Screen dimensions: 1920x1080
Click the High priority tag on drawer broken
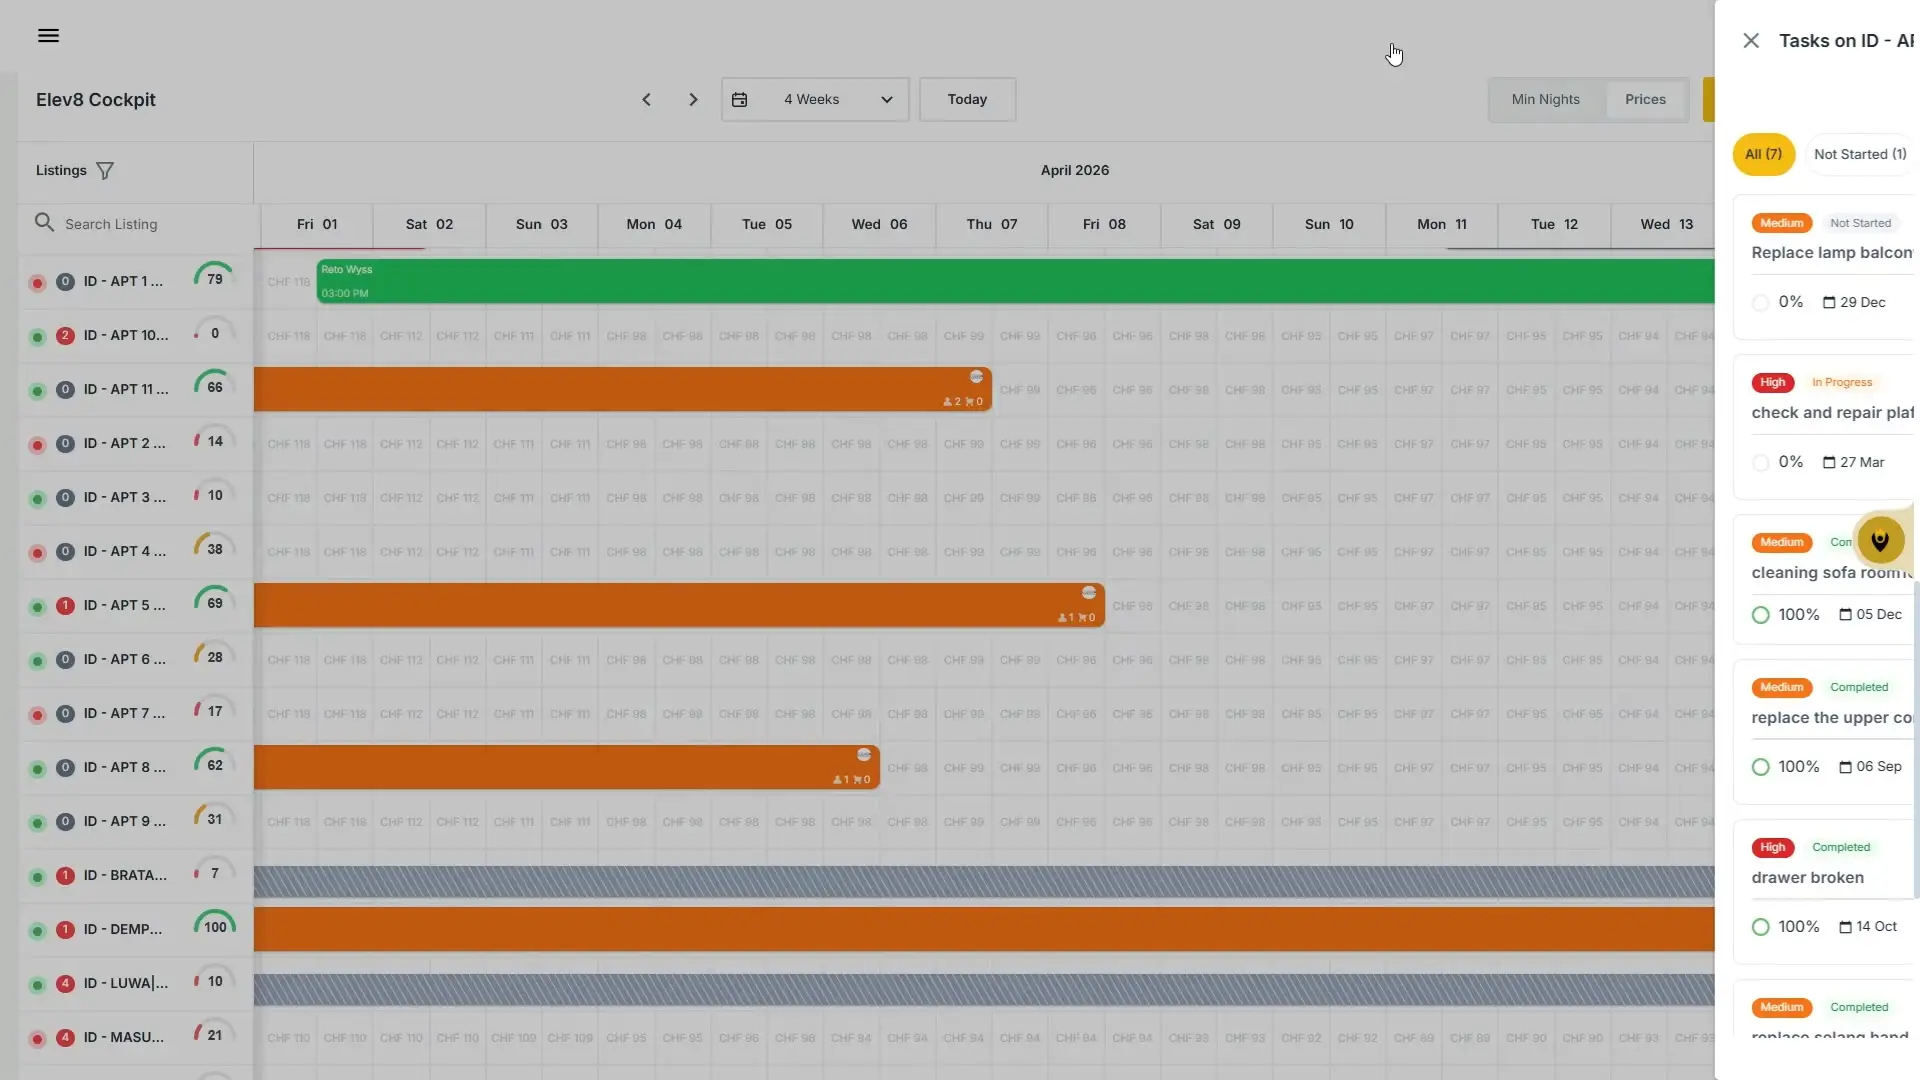click(1772, 848)
